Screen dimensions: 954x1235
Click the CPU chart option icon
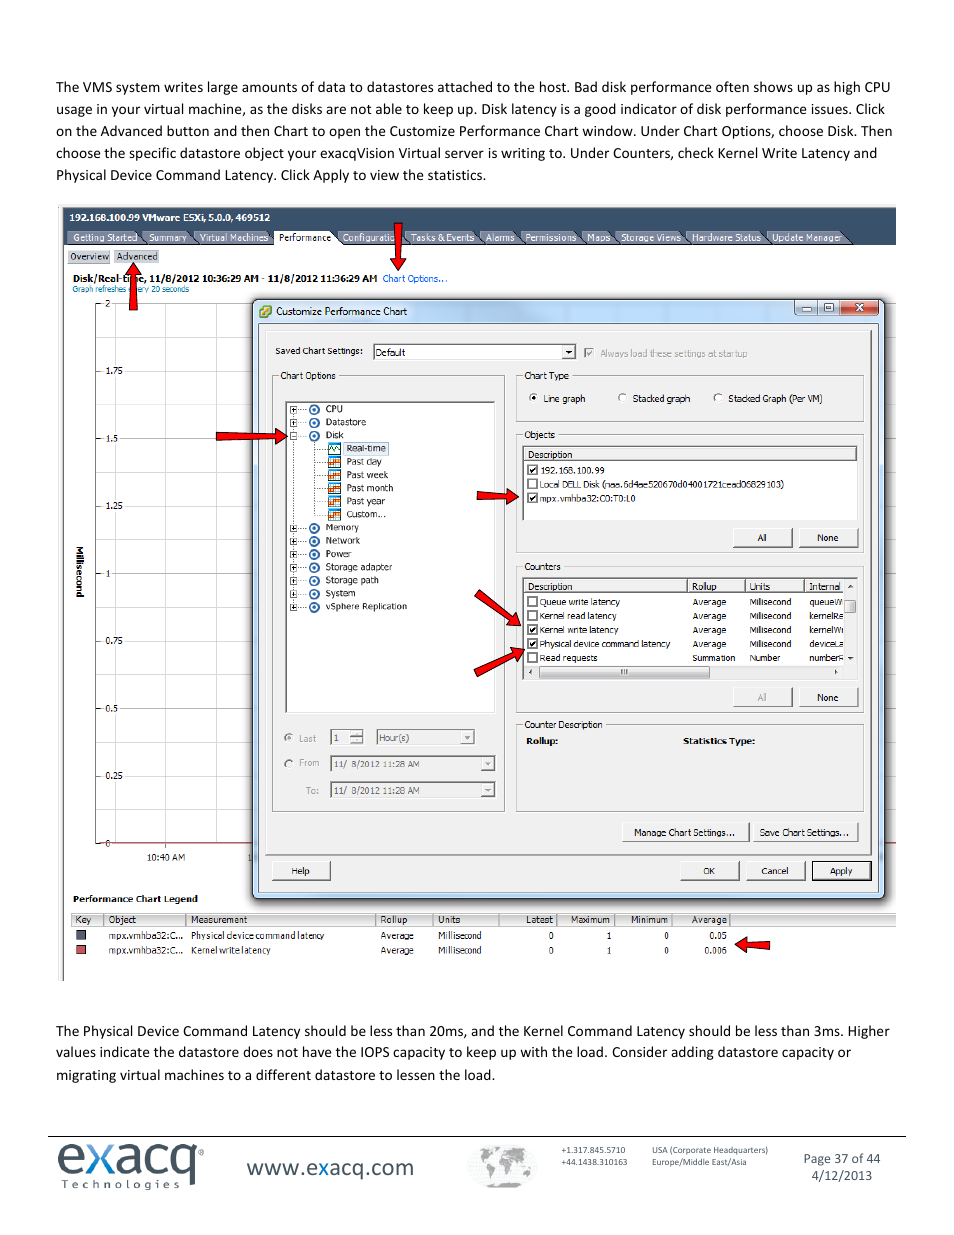pos(315,409)
